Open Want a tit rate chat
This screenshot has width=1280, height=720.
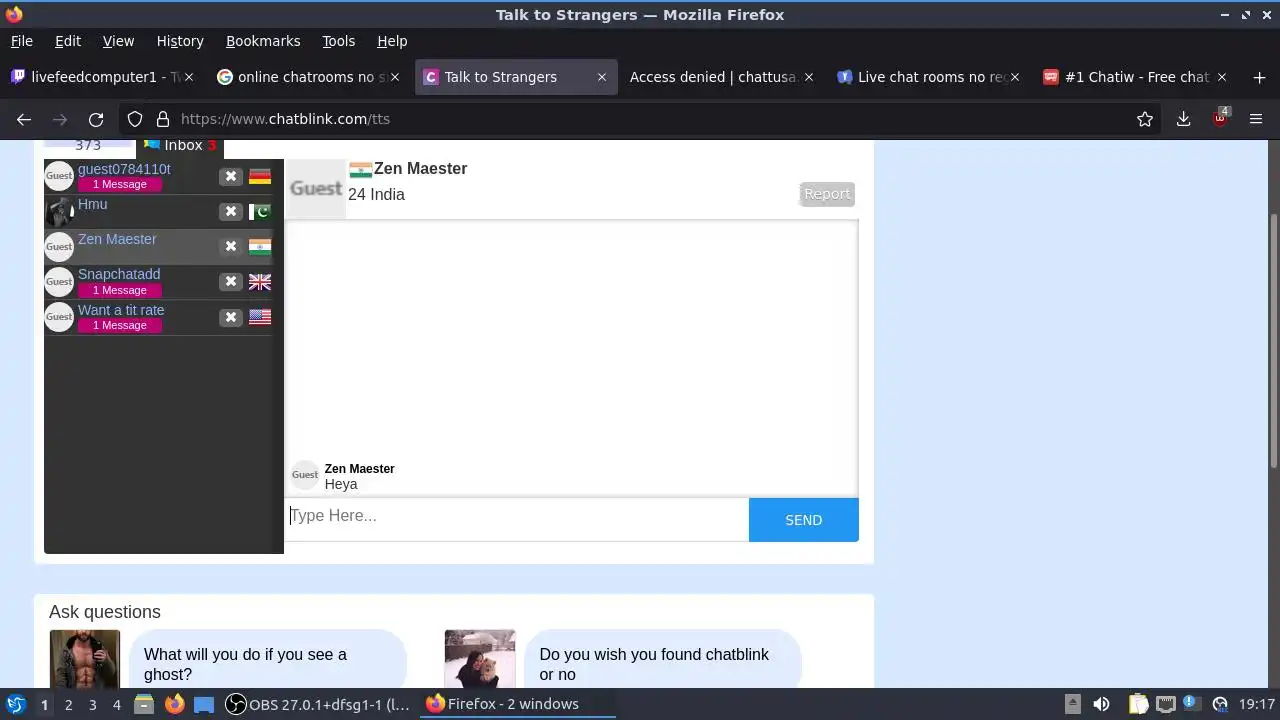[158, 317]
